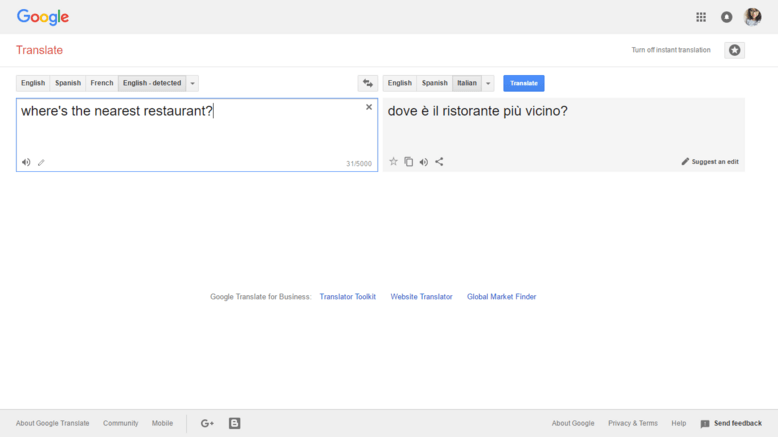Screen dimensions: 778x437
Task: Select English - detected source tab
Action: click(x=152, y=83)
